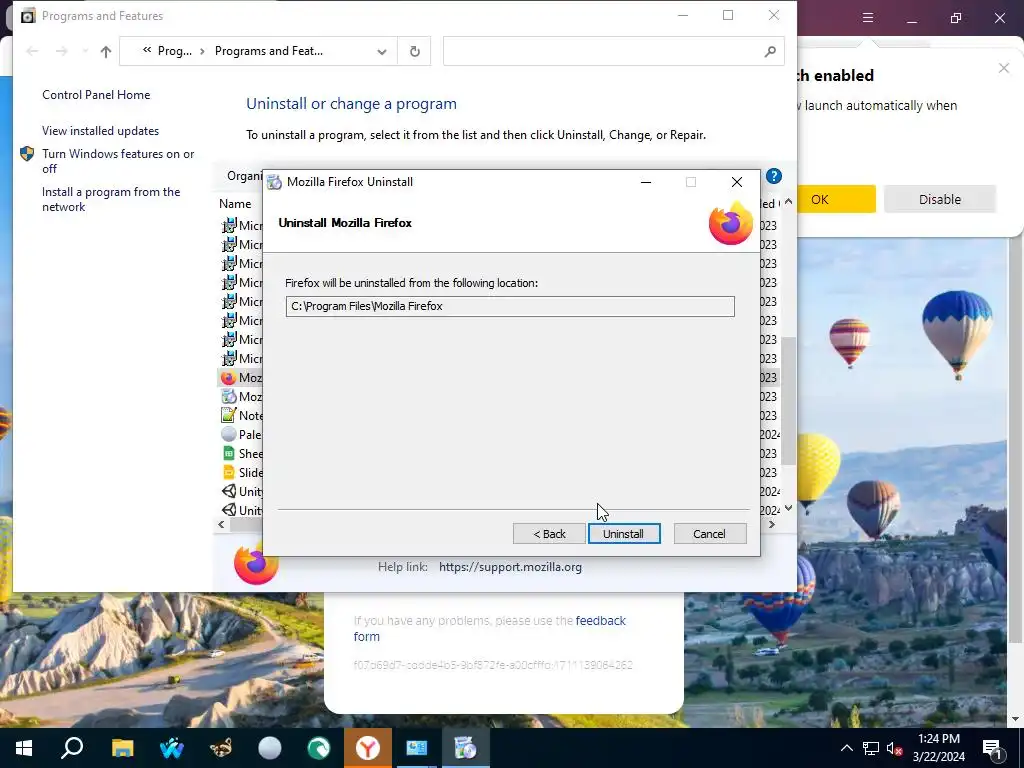Image resolution: width=1024 pixels, height=768 pixels.
Task: Click Install a program from the network
Action: click(111, 199)
